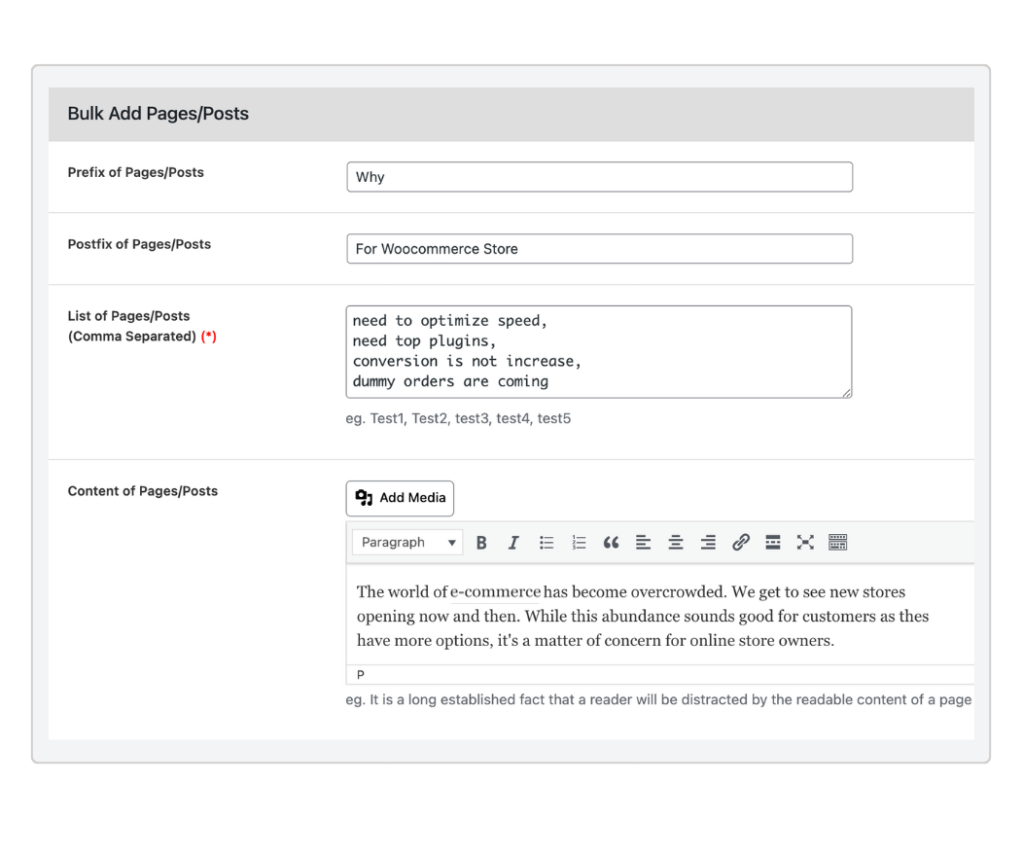Click 'eg. Test1, Test2, test3' hint text

(x=458, y=419)
